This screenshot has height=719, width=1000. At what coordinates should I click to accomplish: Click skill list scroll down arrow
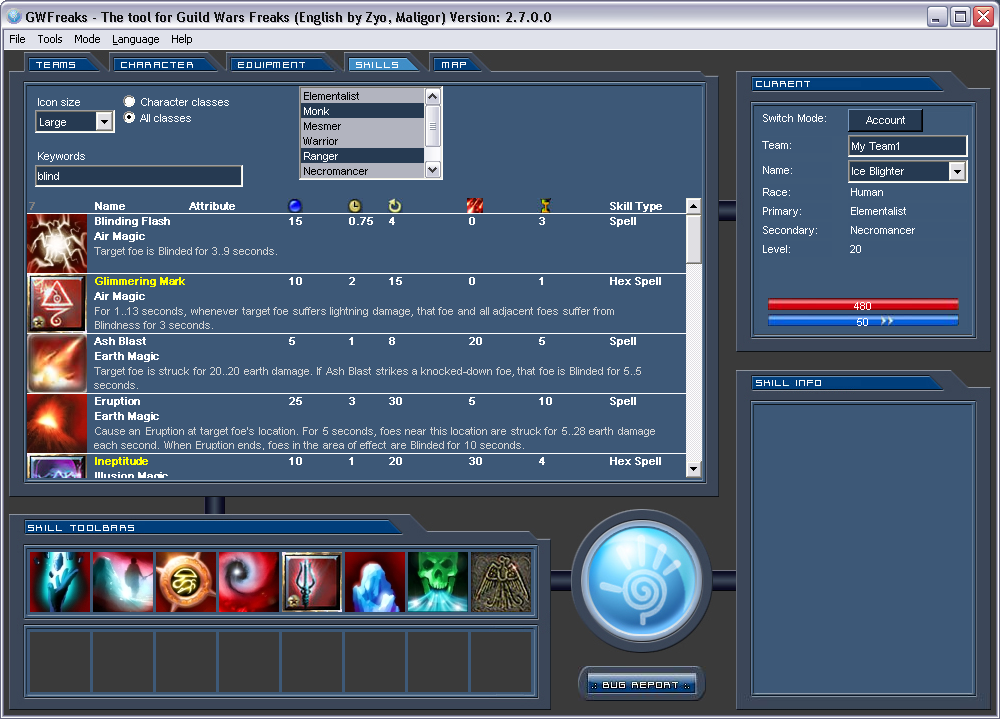(693, 470)
